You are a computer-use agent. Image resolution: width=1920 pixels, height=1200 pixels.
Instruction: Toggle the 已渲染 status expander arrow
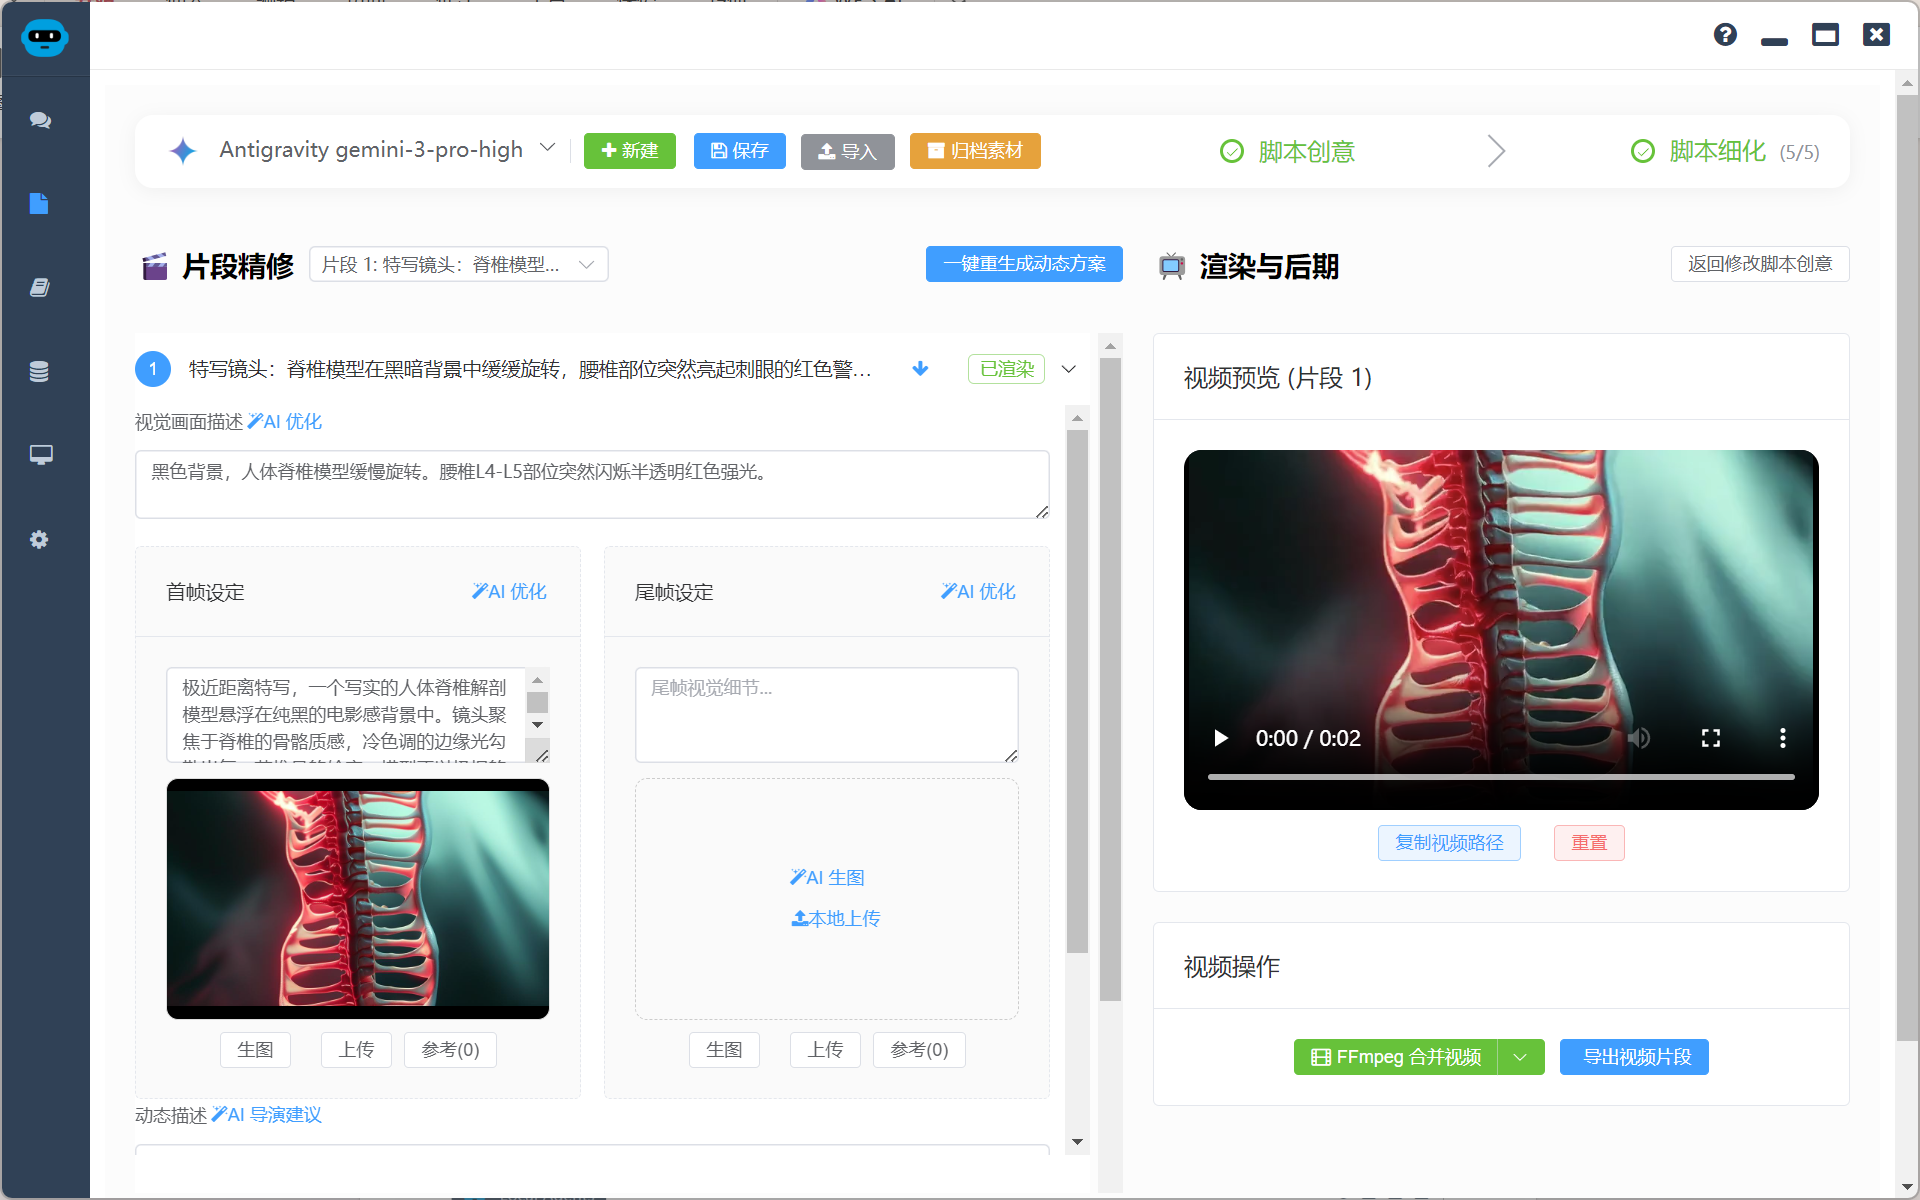coord(1068,369)
